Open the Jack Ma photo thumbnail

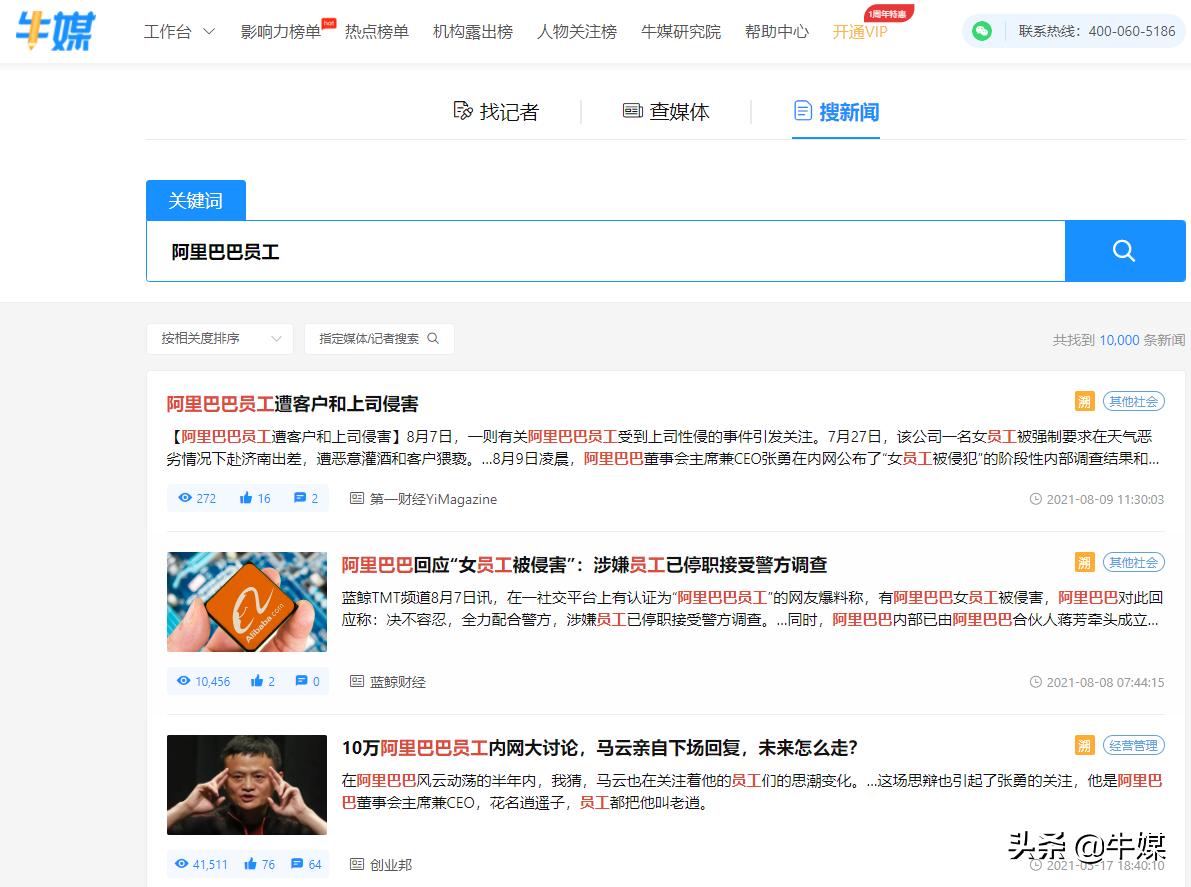click(x=247, y=784)
